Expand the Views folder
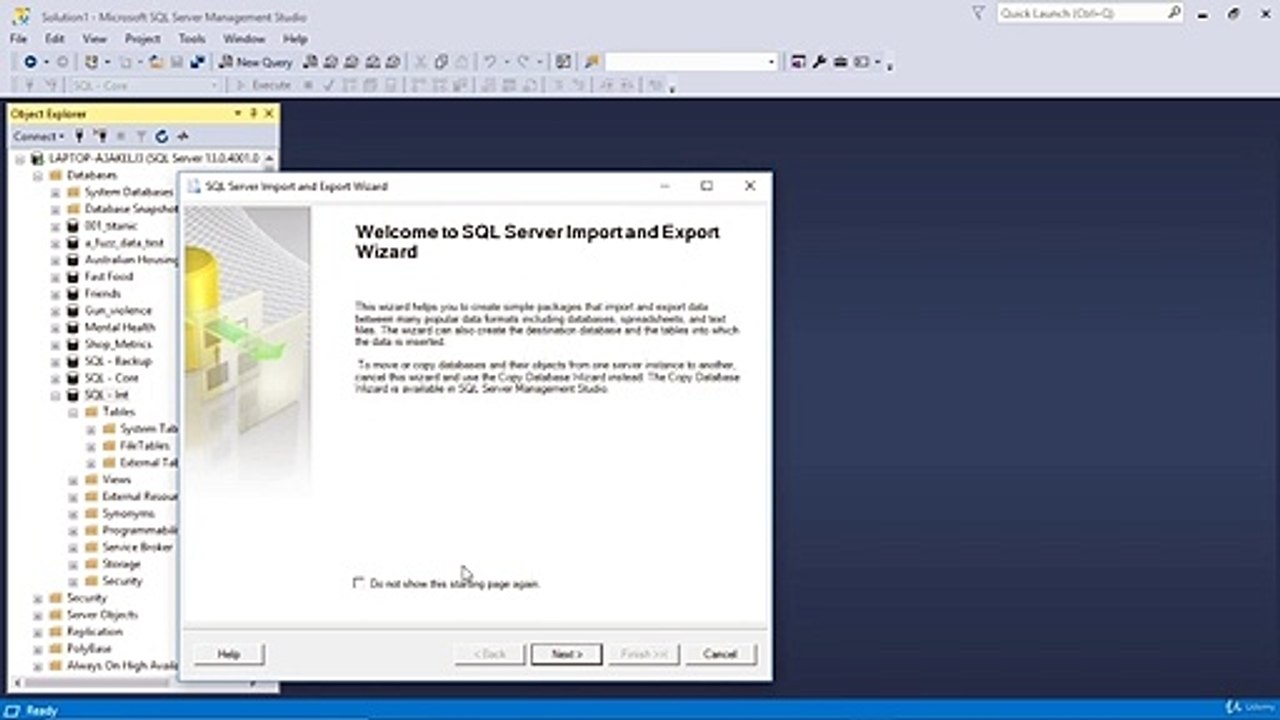 (x=74, y=480)
